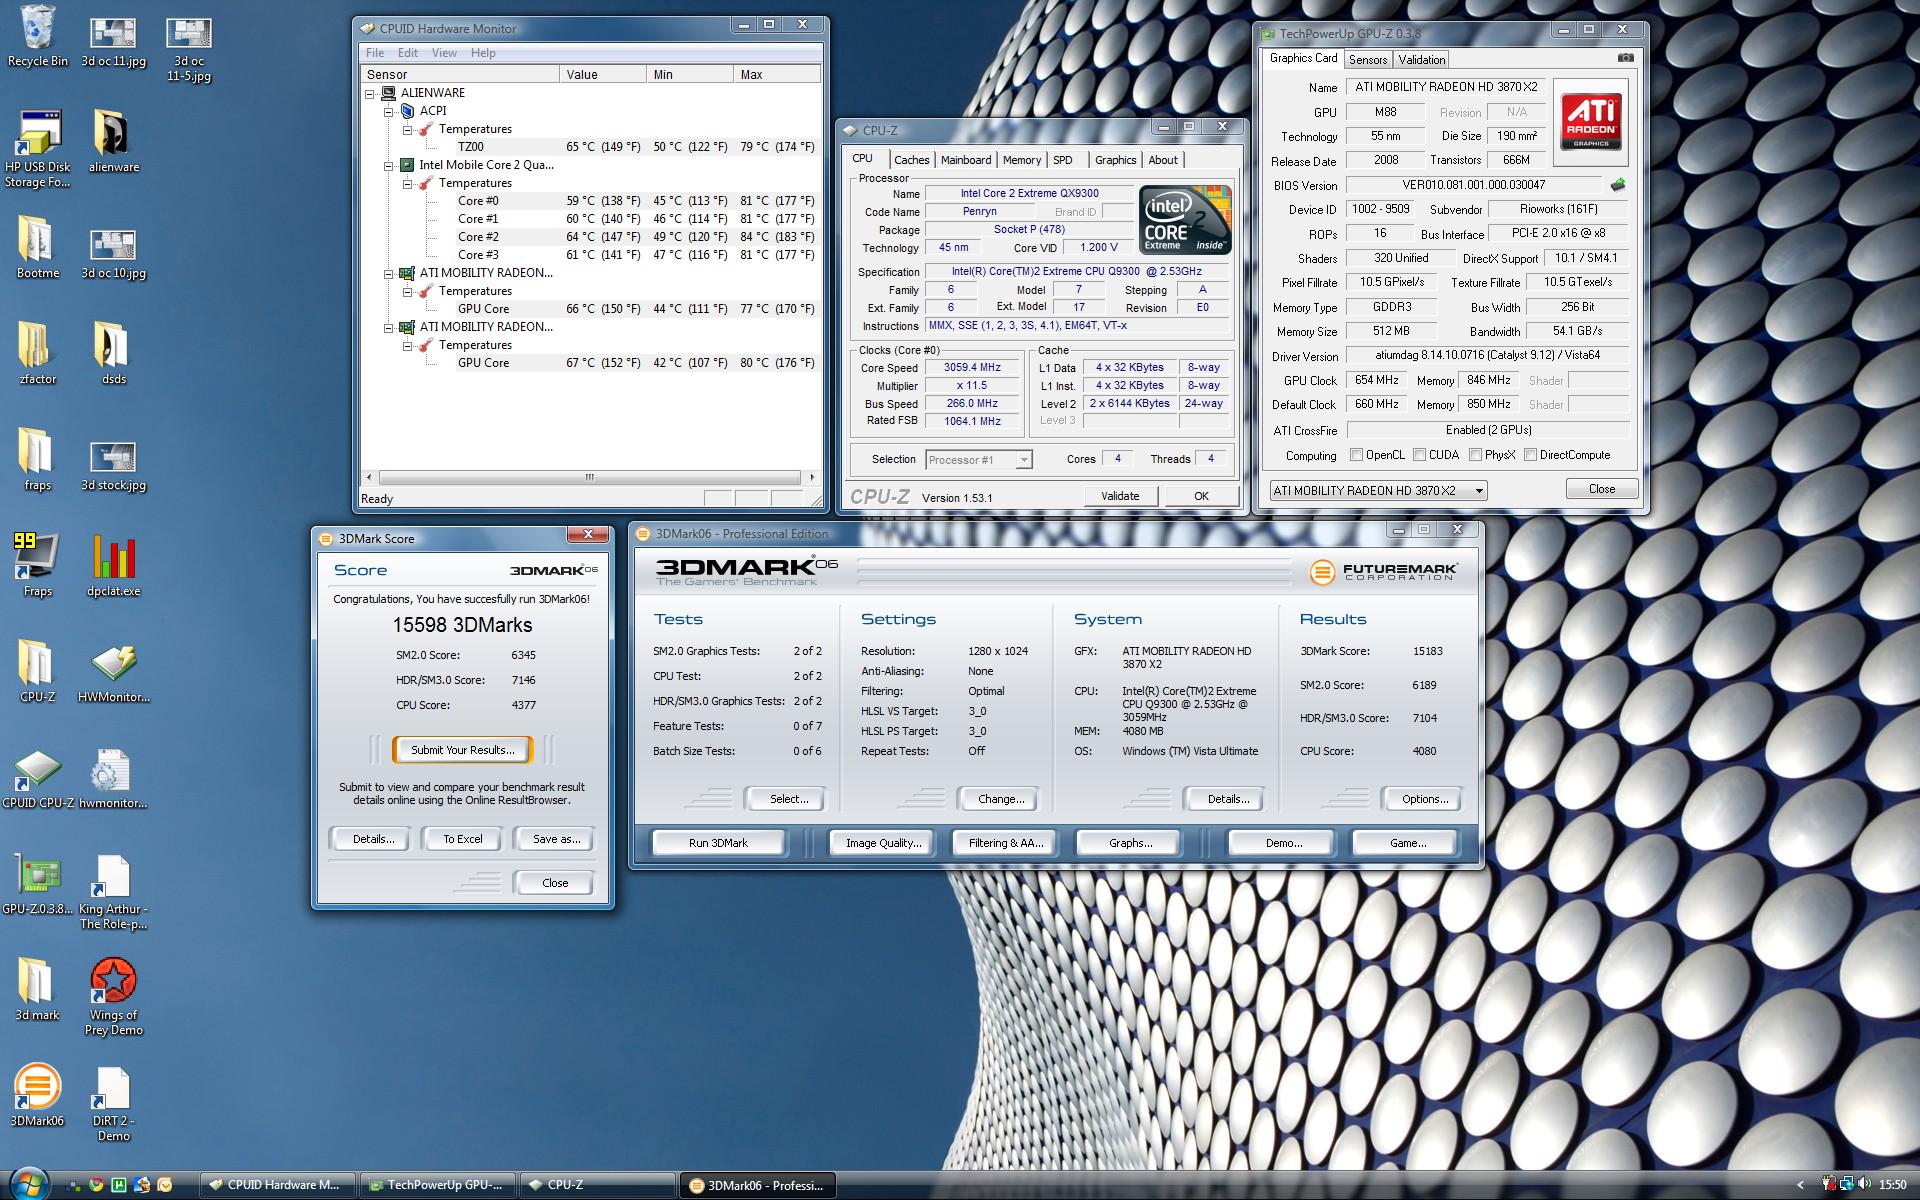
Task: Switch to CPU-Z taskbar button
Action: (x=597, y=1185)
